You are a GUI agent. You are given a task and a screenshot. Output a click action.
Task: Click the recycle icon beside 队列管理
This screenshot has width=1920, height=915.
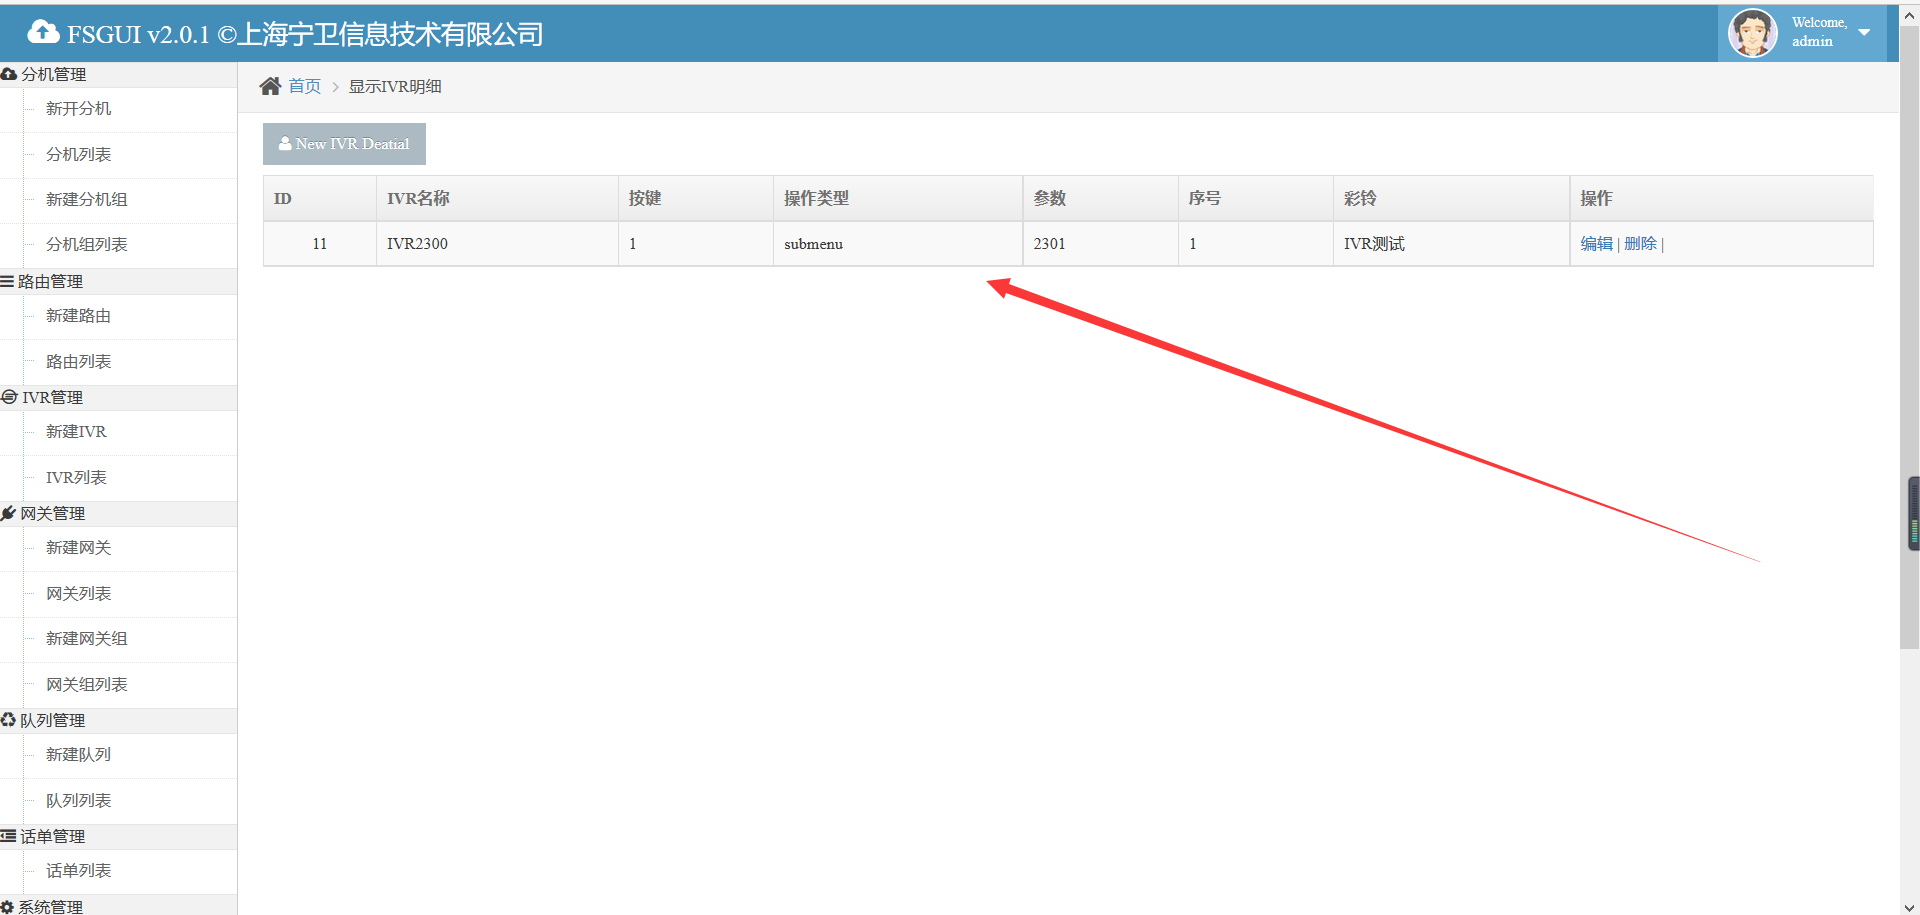point(8,721)
